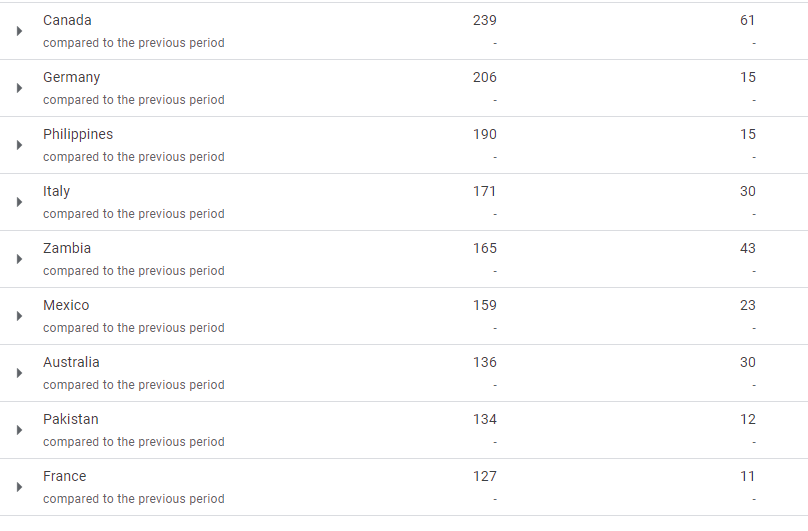Image resolution: width=808 pixels, height=531 pixels.
Task: Select the Zambia country label
Action: coord(67,248)
